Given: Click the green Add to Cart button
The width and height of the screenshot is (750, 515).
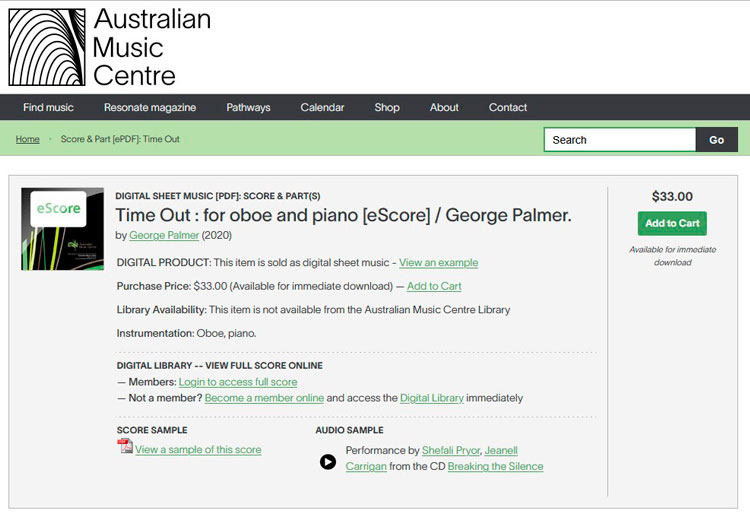Looking at the screenshot, I should tap(672, 223).
